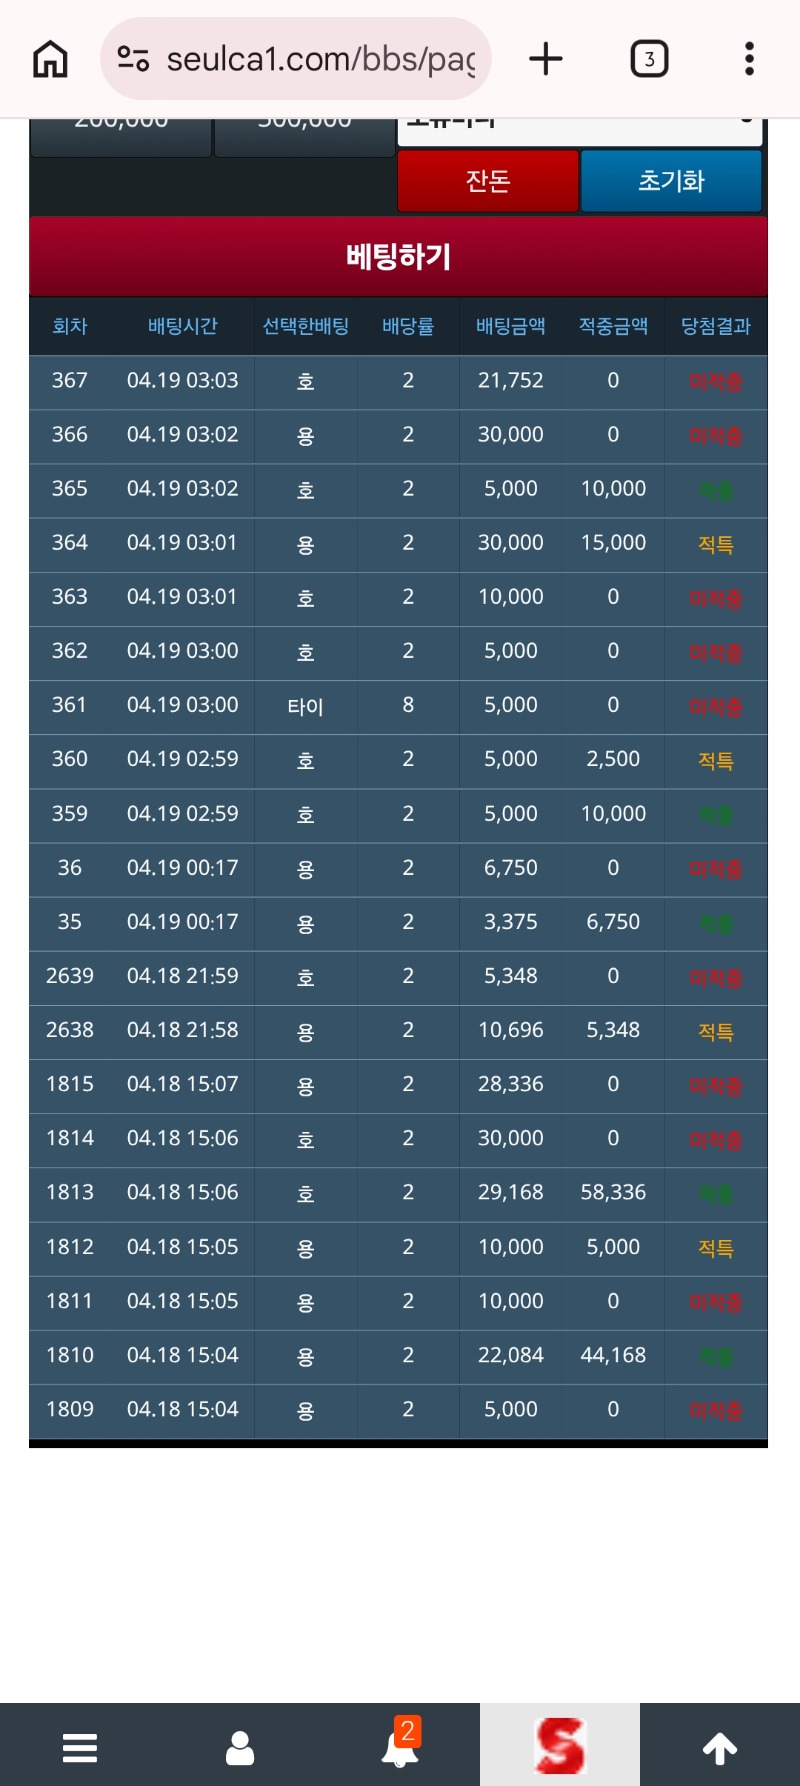Open the user profile icon
Viewport: 800px width, 1786px height.
(240, 1748)
